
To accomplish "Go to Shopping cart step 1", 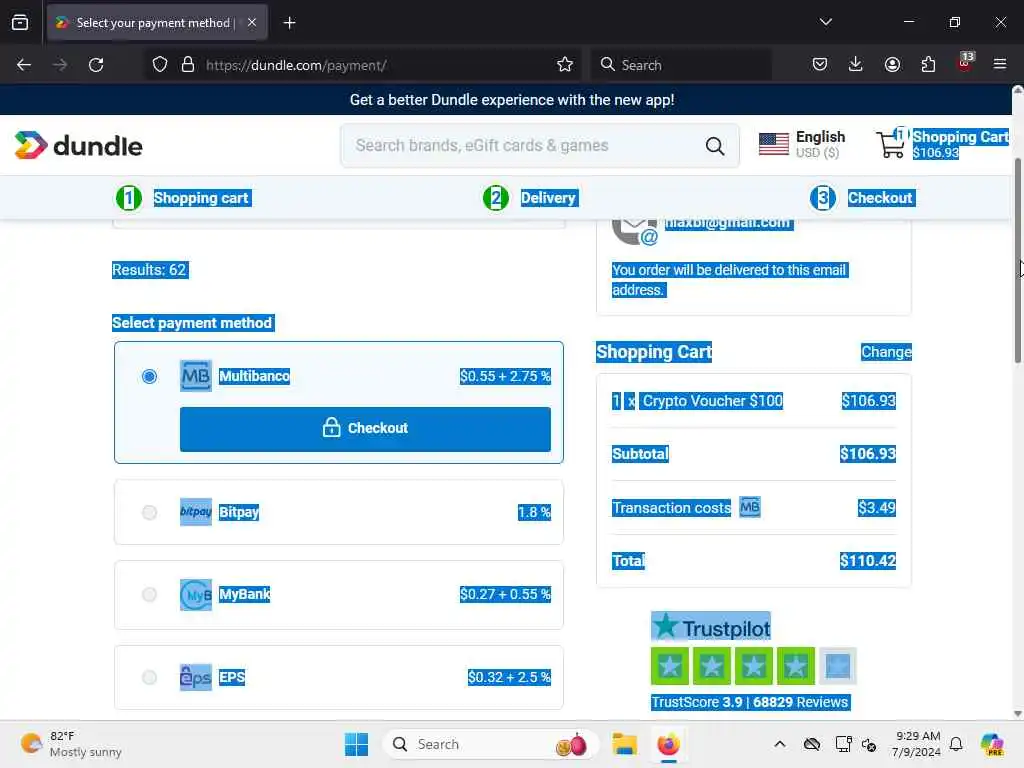I will coord(184,198).
